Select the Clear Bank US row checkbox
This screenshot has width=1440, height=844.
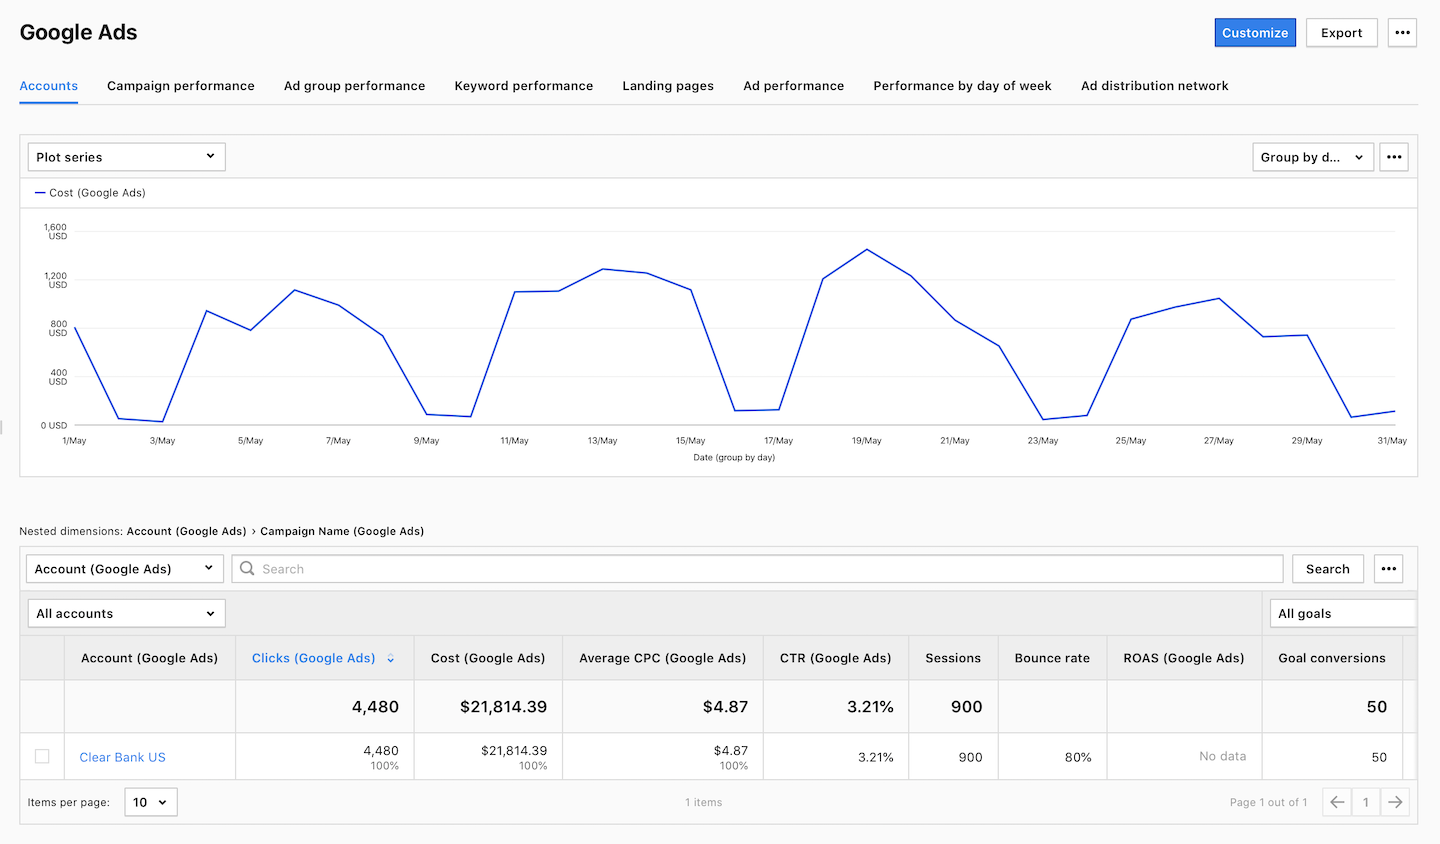(x=42, y=756)
